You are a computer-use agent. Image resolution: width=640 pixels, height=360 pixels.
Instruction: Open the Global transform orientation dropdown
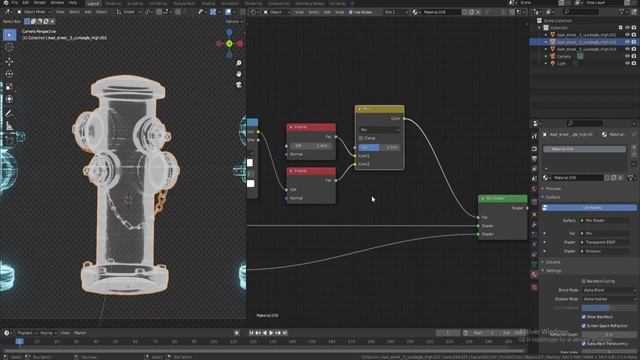pyautogui.click(x=128, y=12)
